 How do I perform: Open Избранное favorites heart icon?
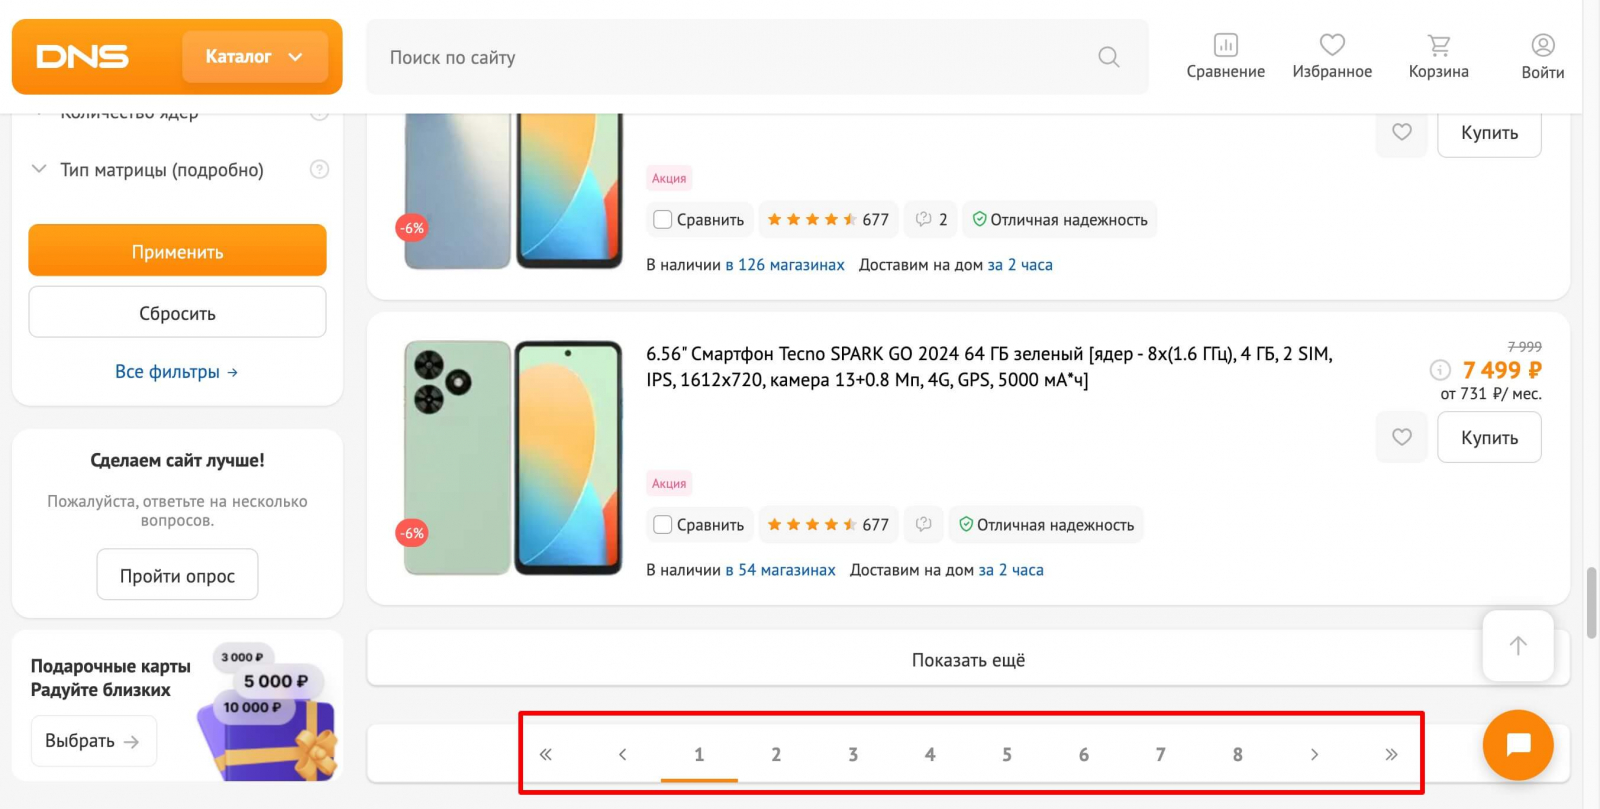pos(1332,45)
